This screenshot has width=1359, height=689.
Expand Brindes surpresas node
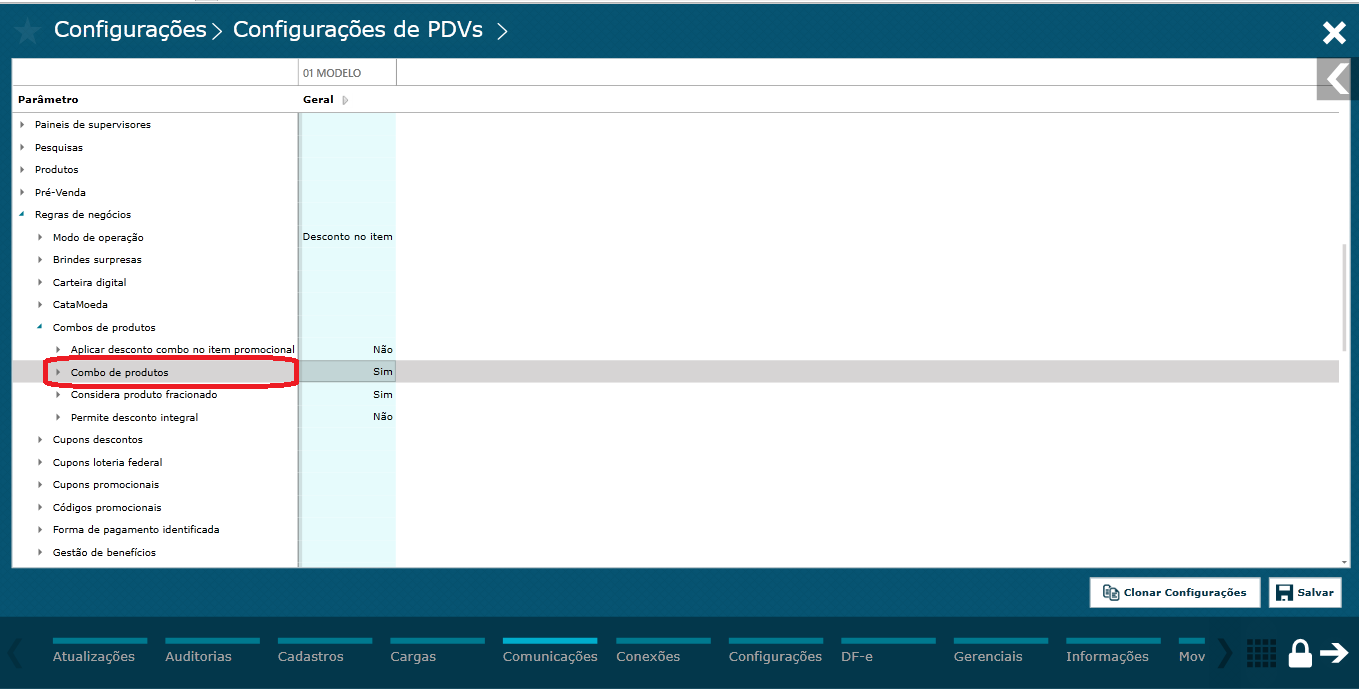(x=40, y=260)
